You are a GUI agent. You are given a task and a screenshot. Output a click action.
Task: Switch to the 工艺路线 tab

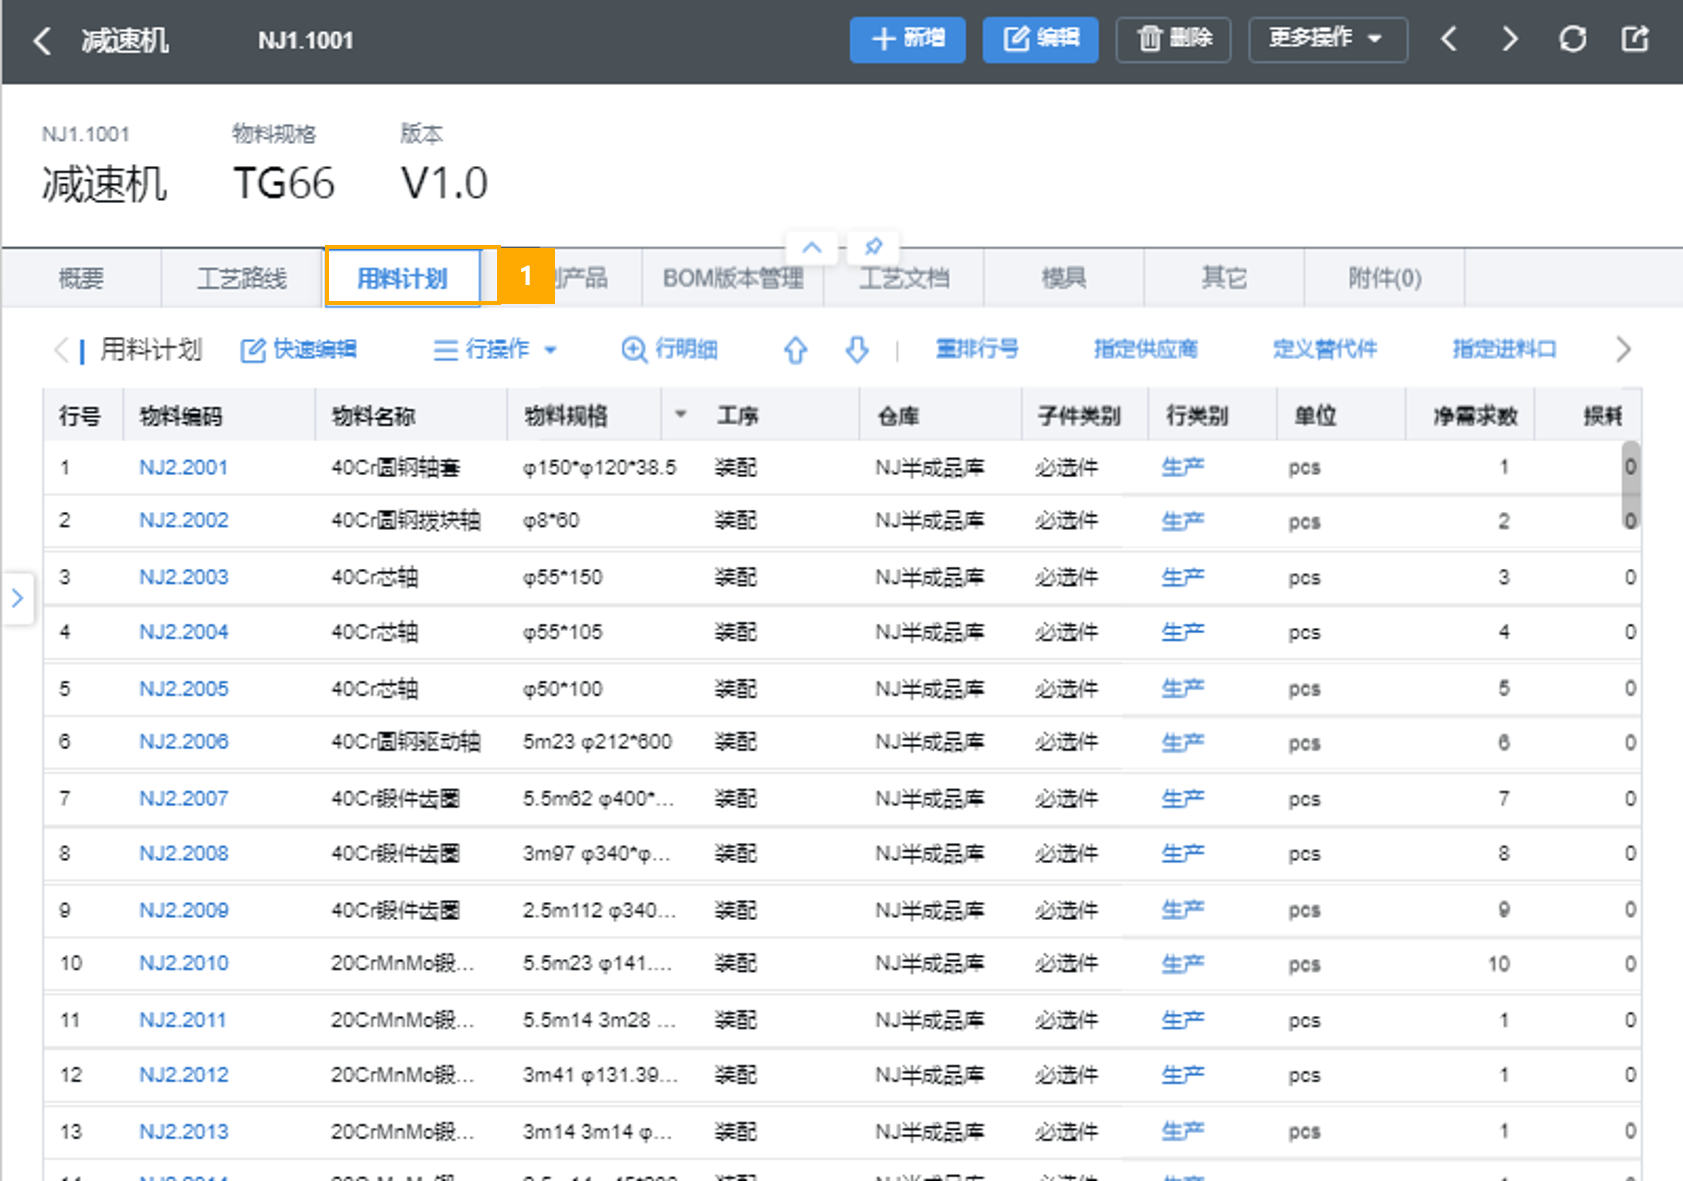click(x=242, y=278)
